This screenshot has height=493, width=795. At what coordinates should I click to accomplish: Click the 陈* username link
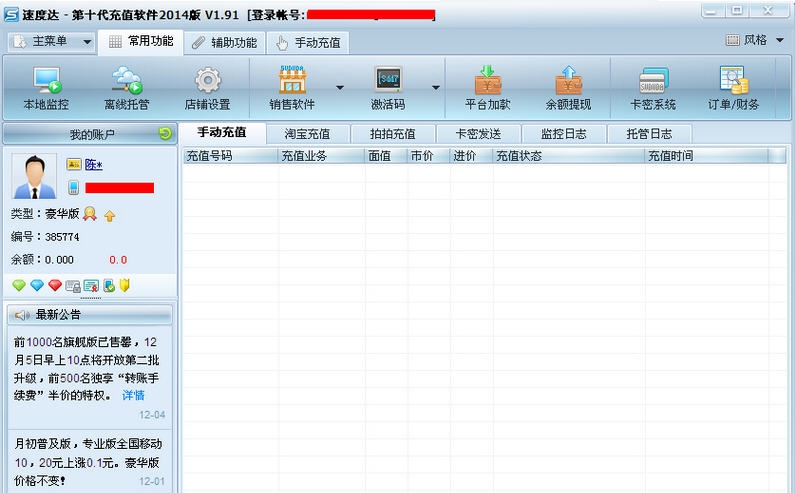(x=93, y=164)
